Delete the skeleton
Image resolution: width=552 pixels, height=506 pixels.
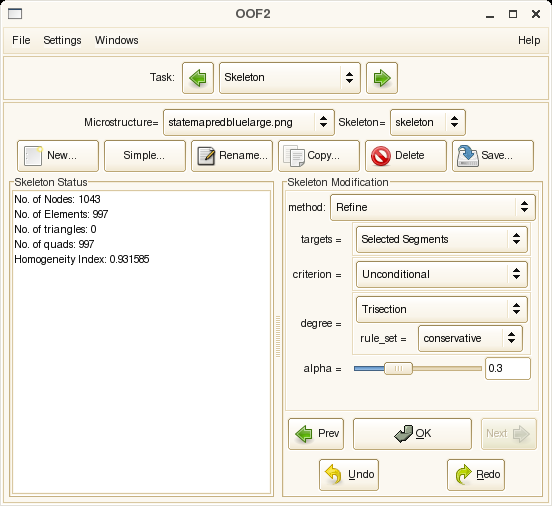[x=406, y=156]
